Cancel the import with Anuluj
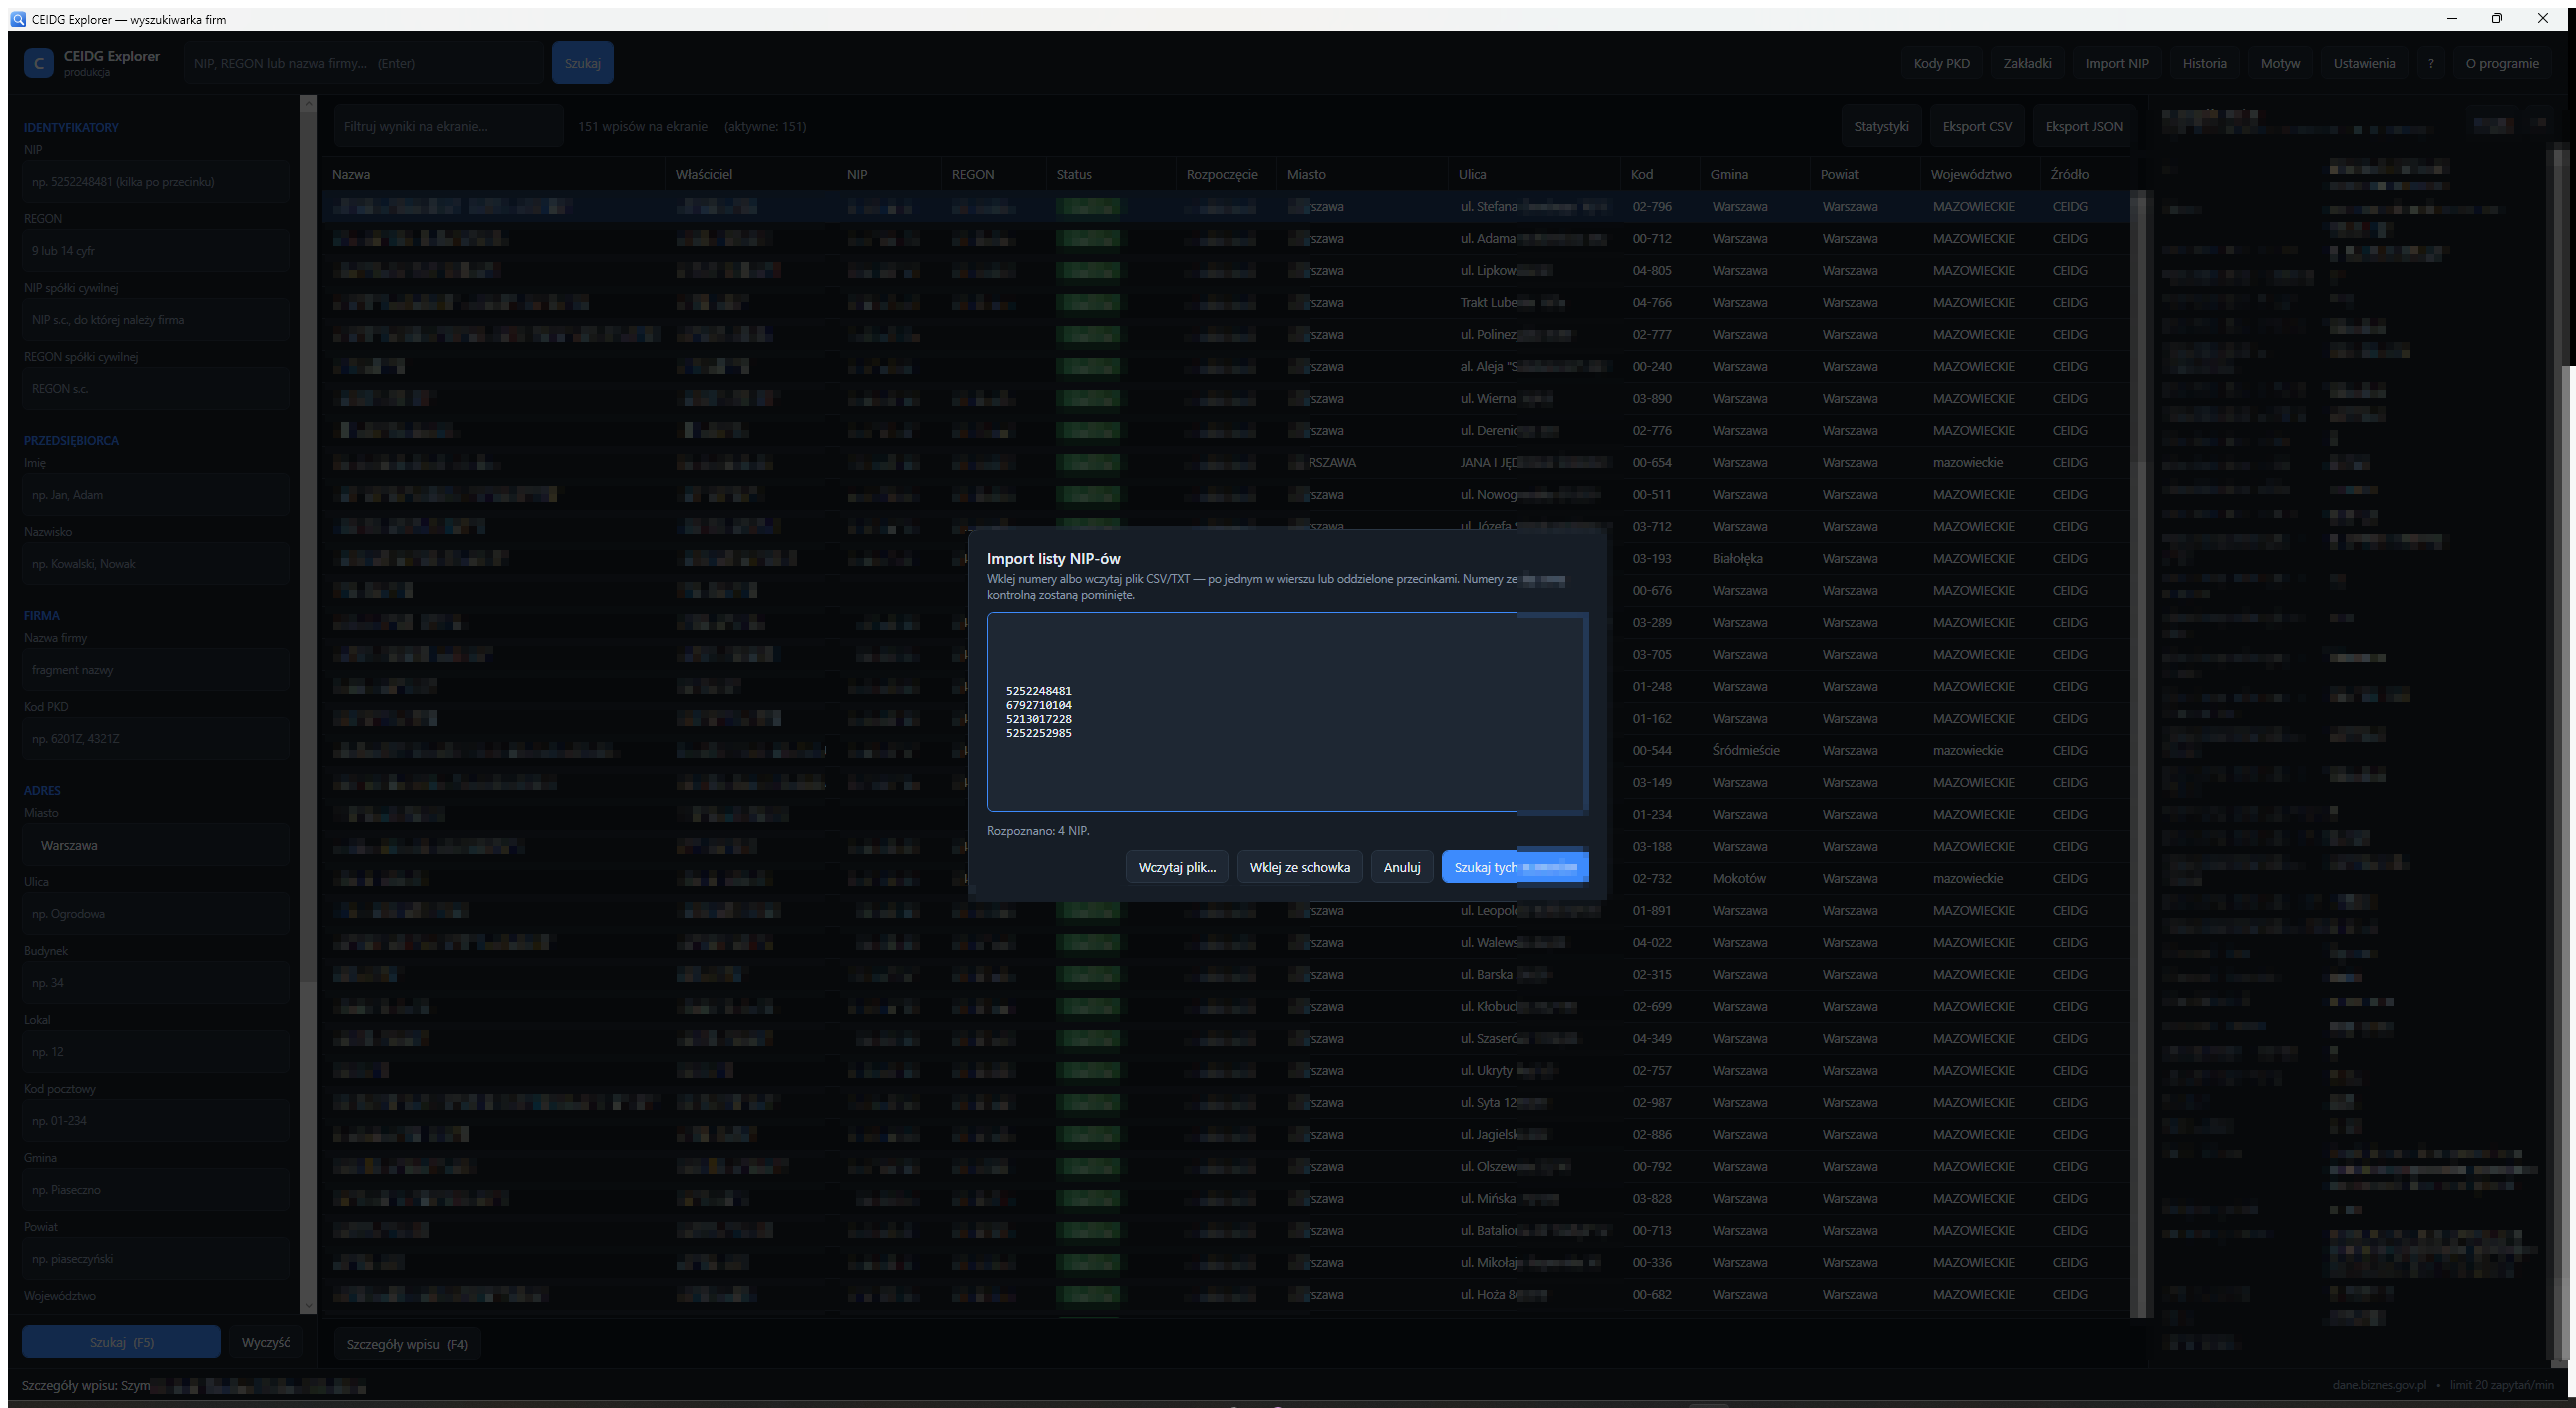The width and height of the screenshot is (2576, 1408). pos(1401,867)
